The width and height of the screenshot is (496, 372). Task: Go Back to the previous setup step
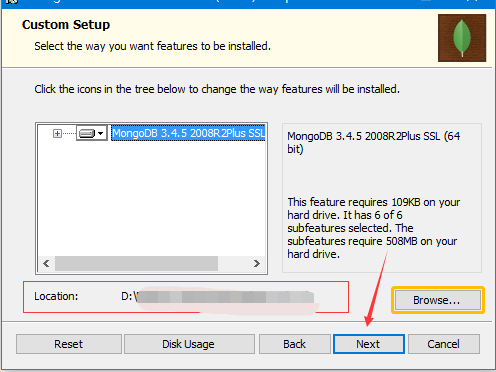pyautogui.click(x=295, y=344)
